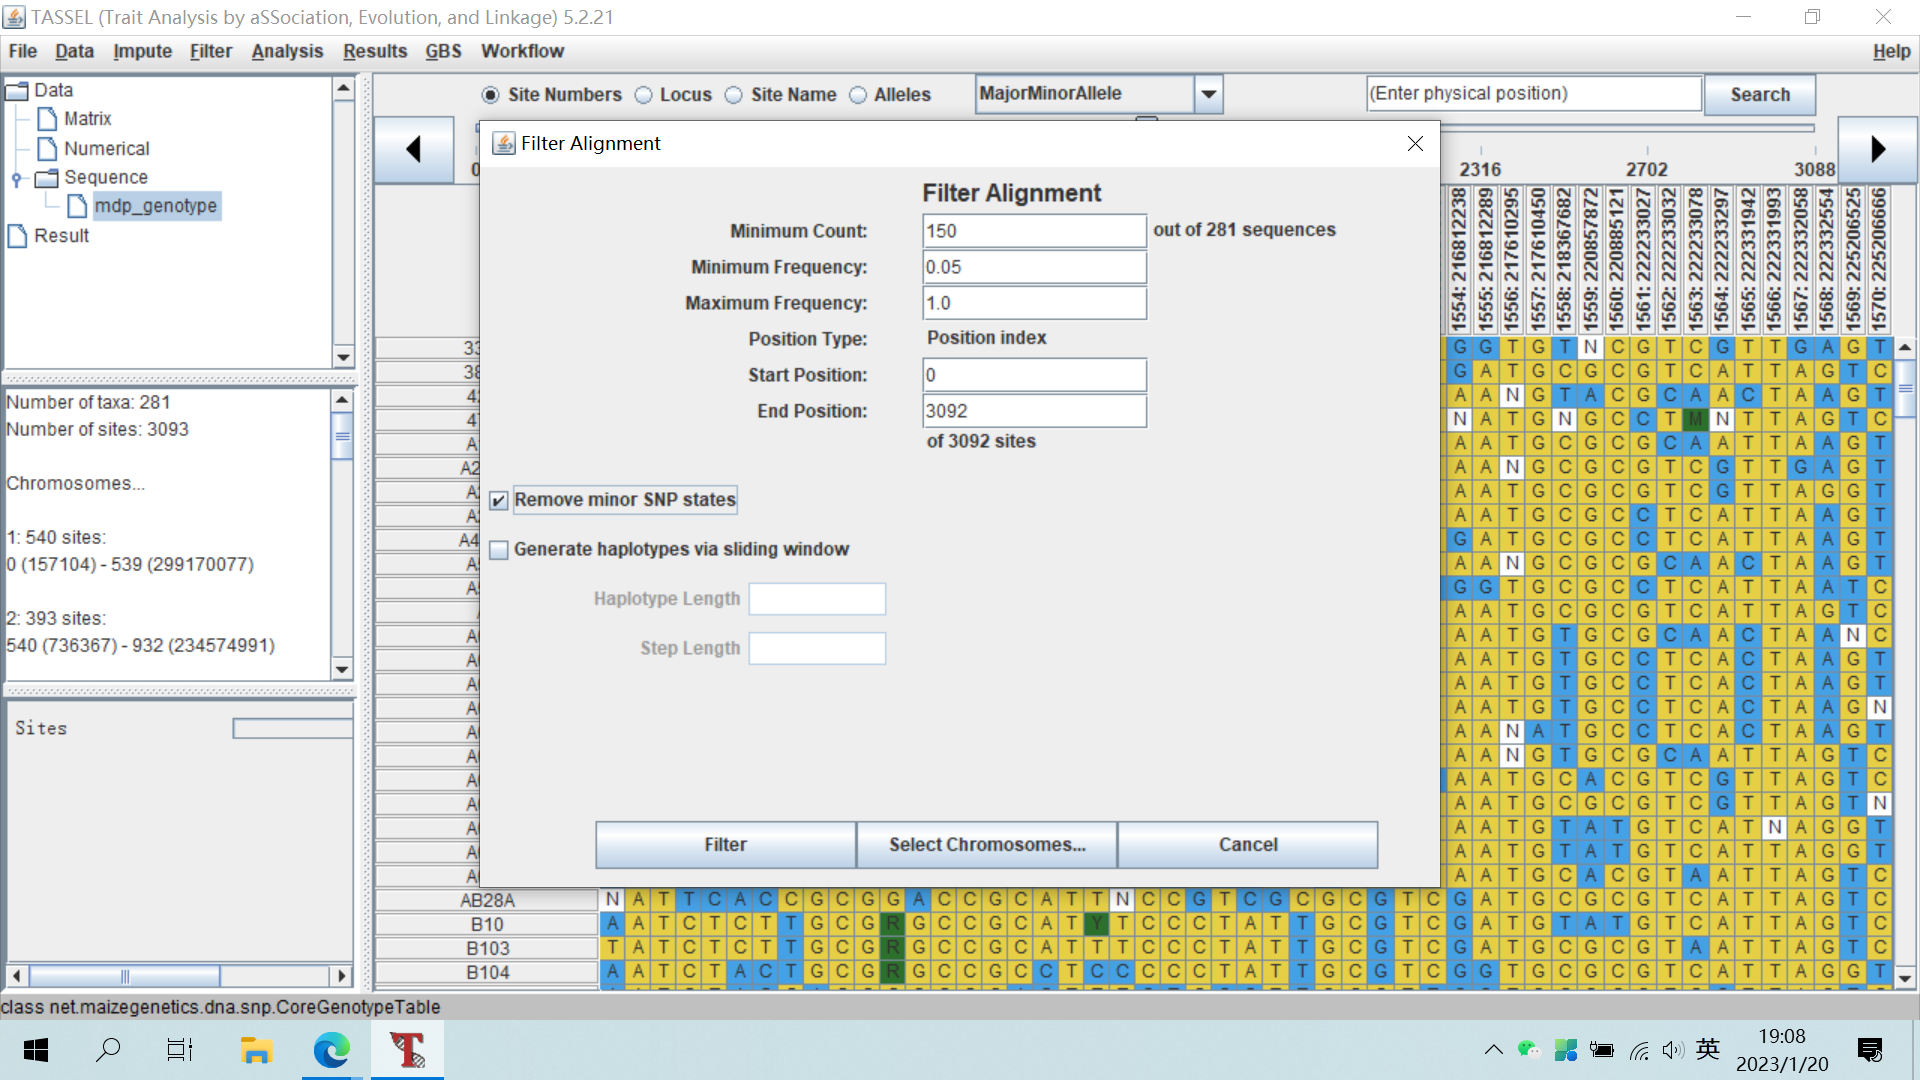Screen dimensions: 1920x1080
Task: Open the Analysis menu
Action: (287, 51)
